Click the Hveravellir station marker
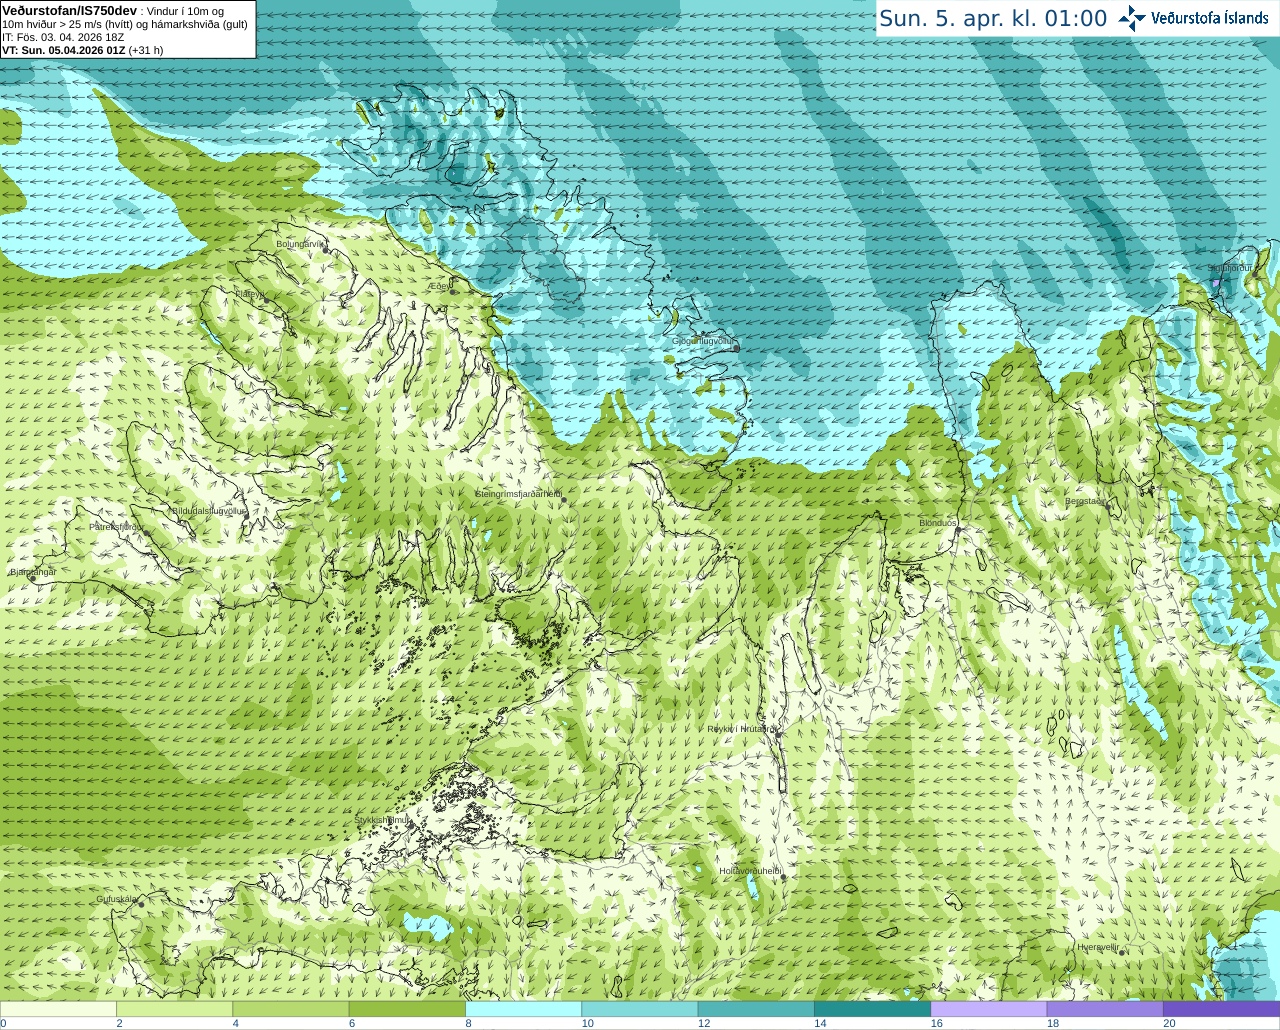Viewport: 1280px width, 1030px height. (1121, 953)
